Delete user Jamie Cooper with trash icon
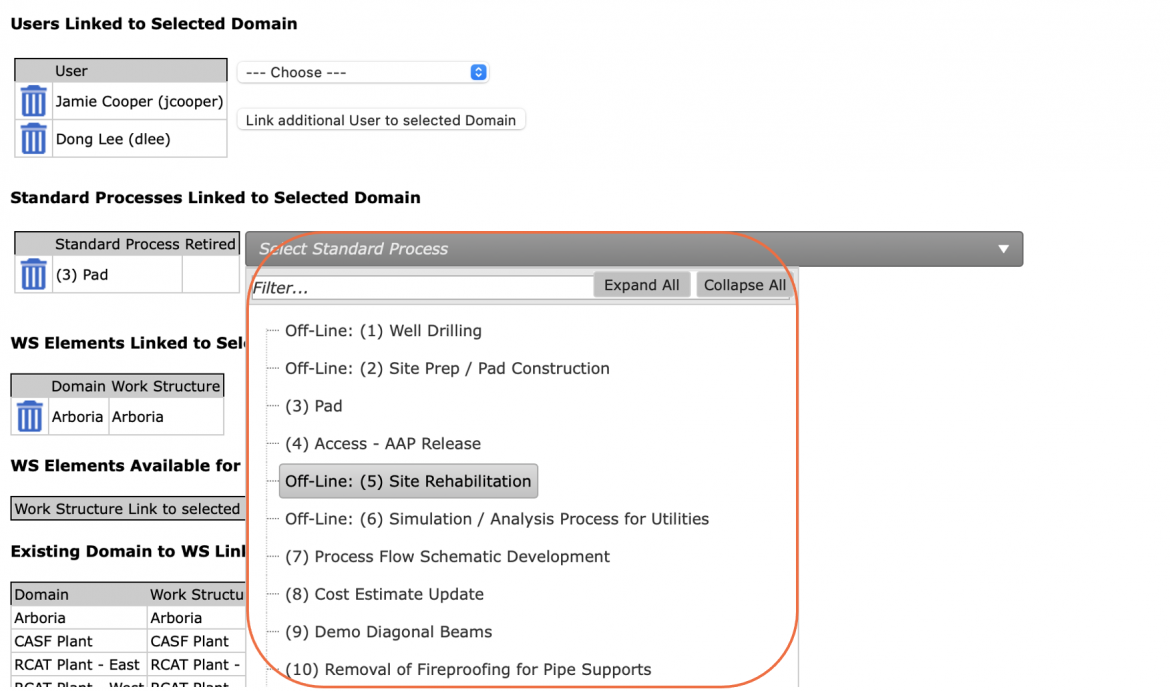 (x=33, y=101)
